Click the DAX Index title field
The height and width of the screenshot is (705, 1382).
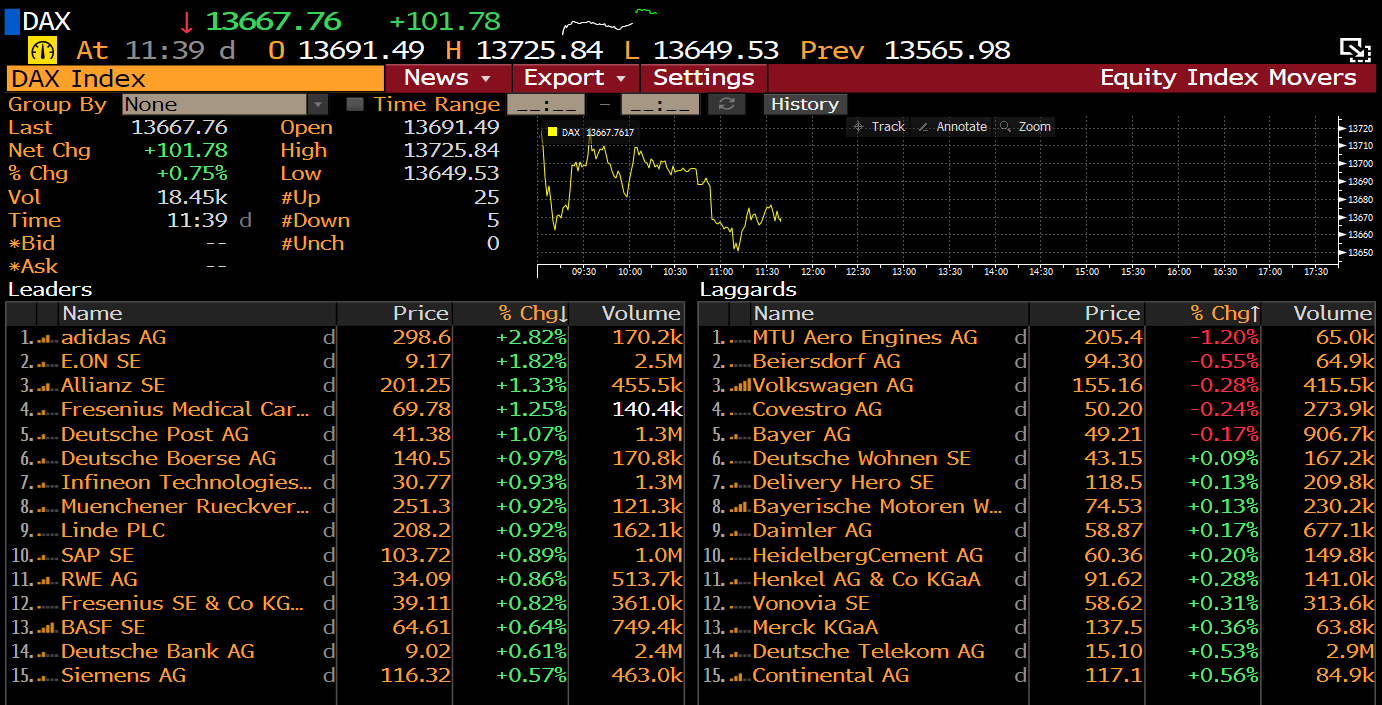pyautogui.click(x=195, y=79)
